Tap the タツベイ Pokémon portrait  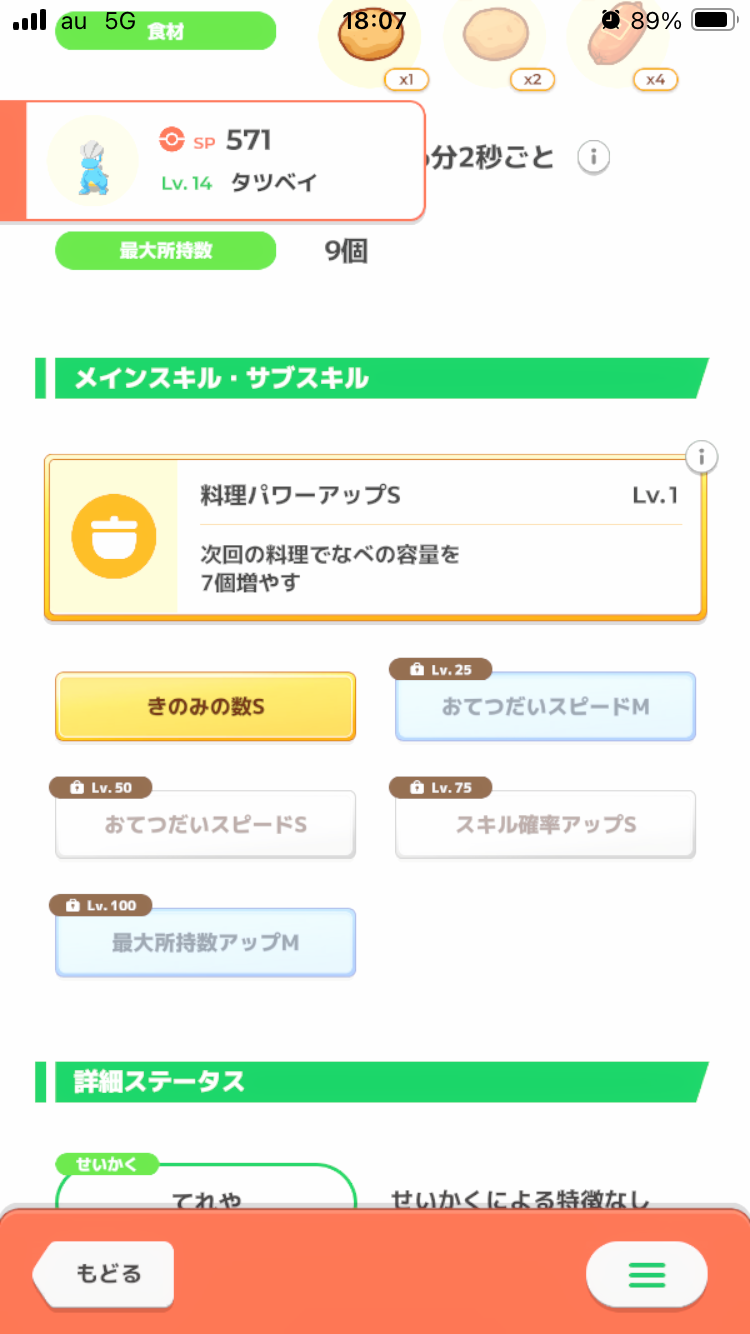tap(93, 161)
